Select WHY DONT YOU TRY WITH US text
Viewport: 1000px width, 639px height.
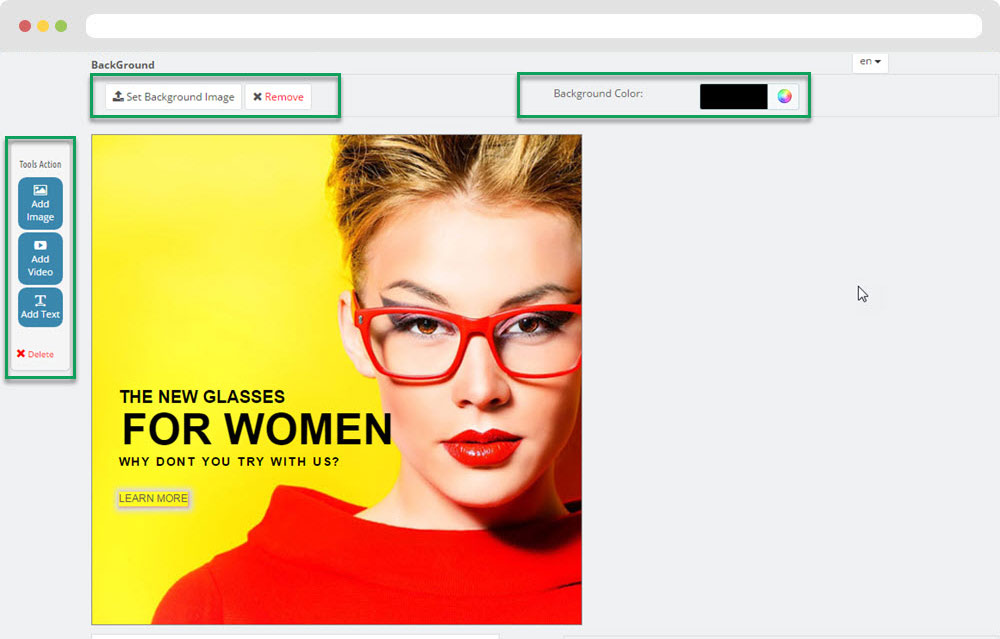229,462
